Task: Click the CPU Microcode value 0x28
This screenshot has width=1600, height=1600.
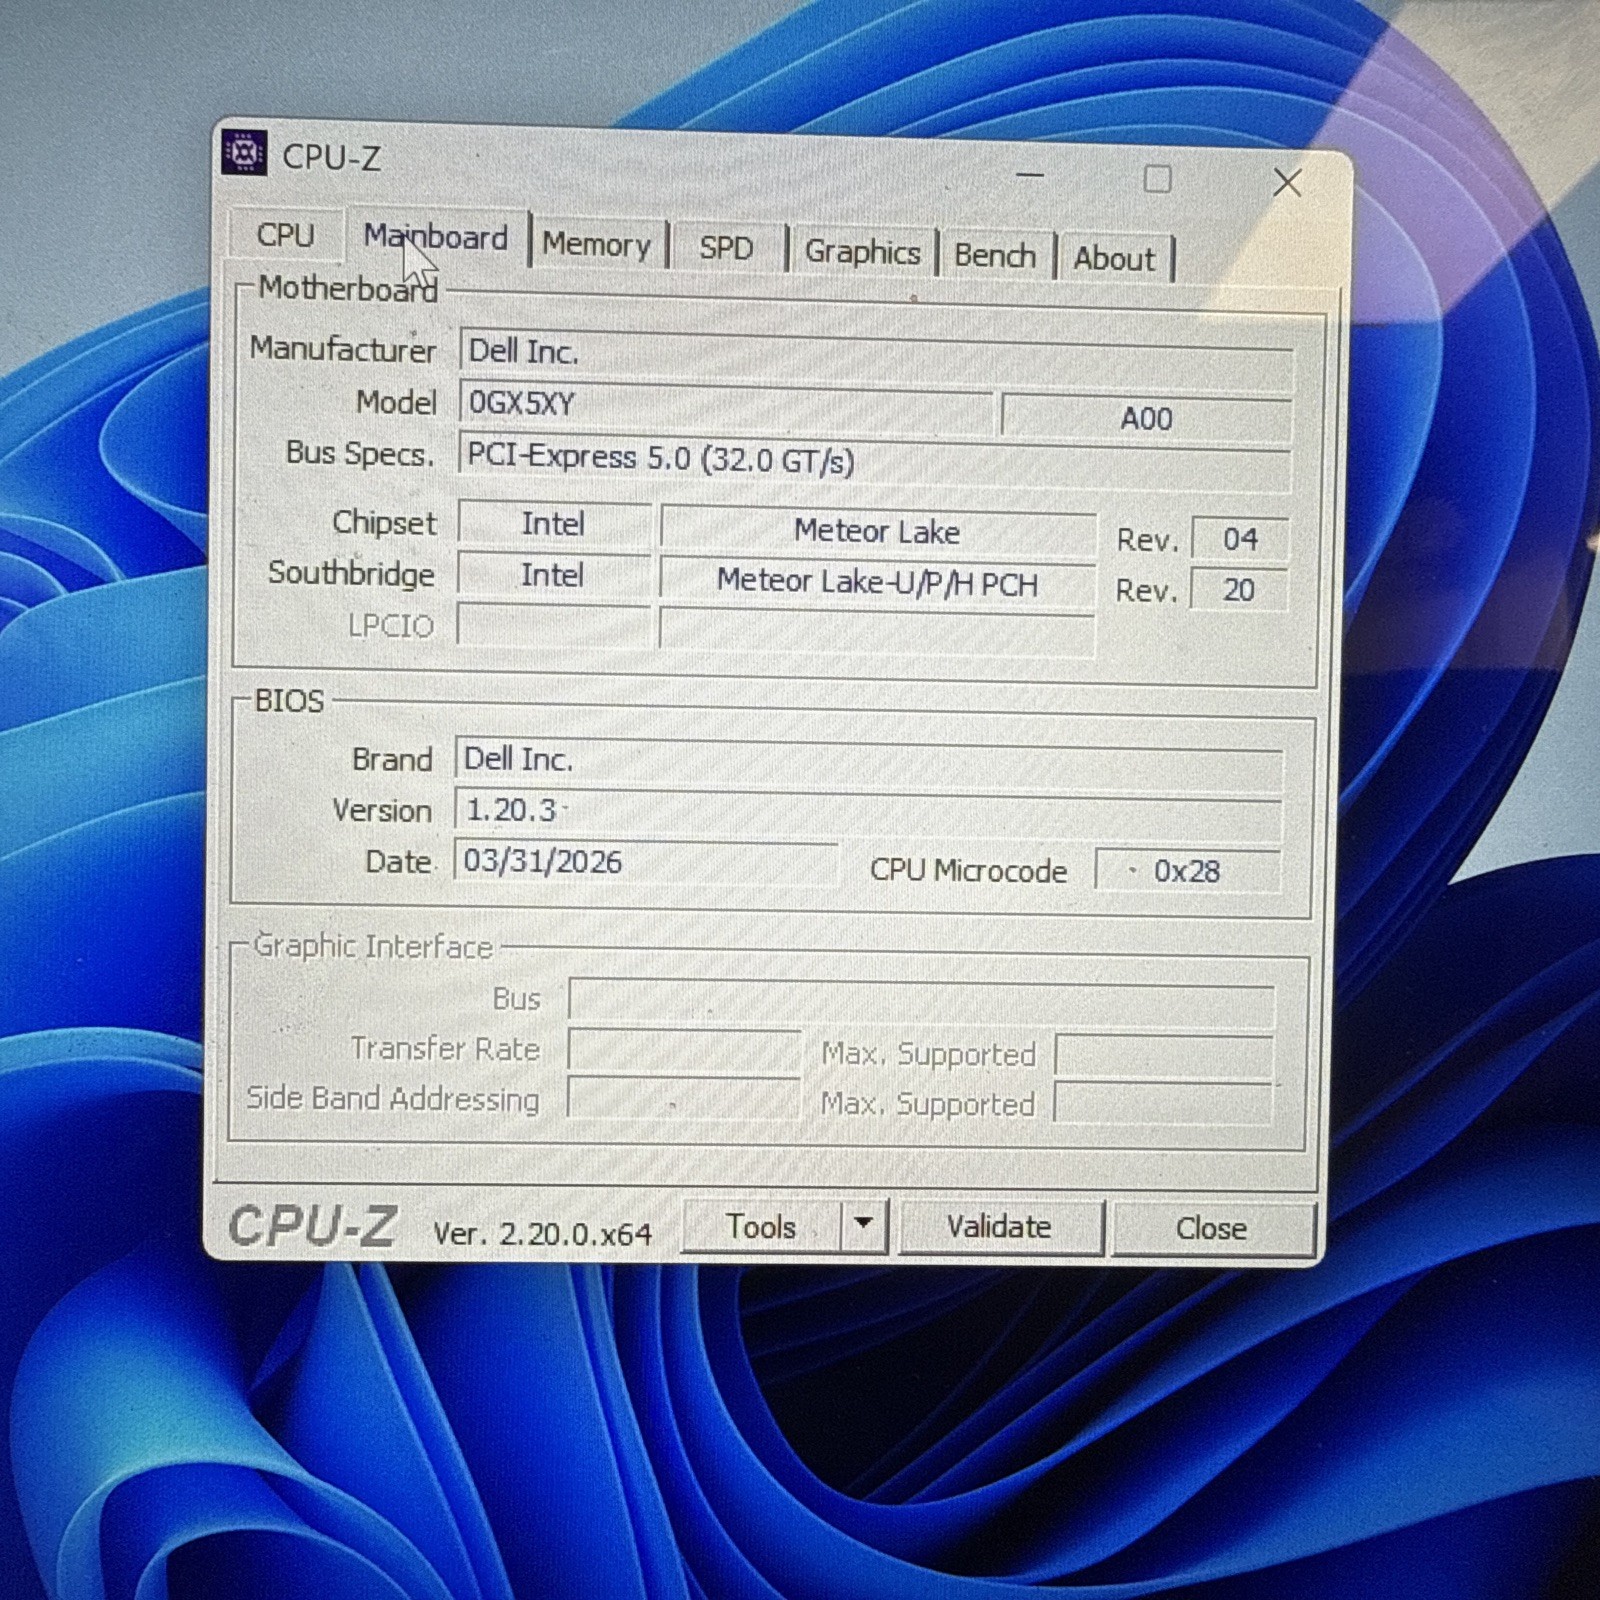Action: [x=1187, y=871]
